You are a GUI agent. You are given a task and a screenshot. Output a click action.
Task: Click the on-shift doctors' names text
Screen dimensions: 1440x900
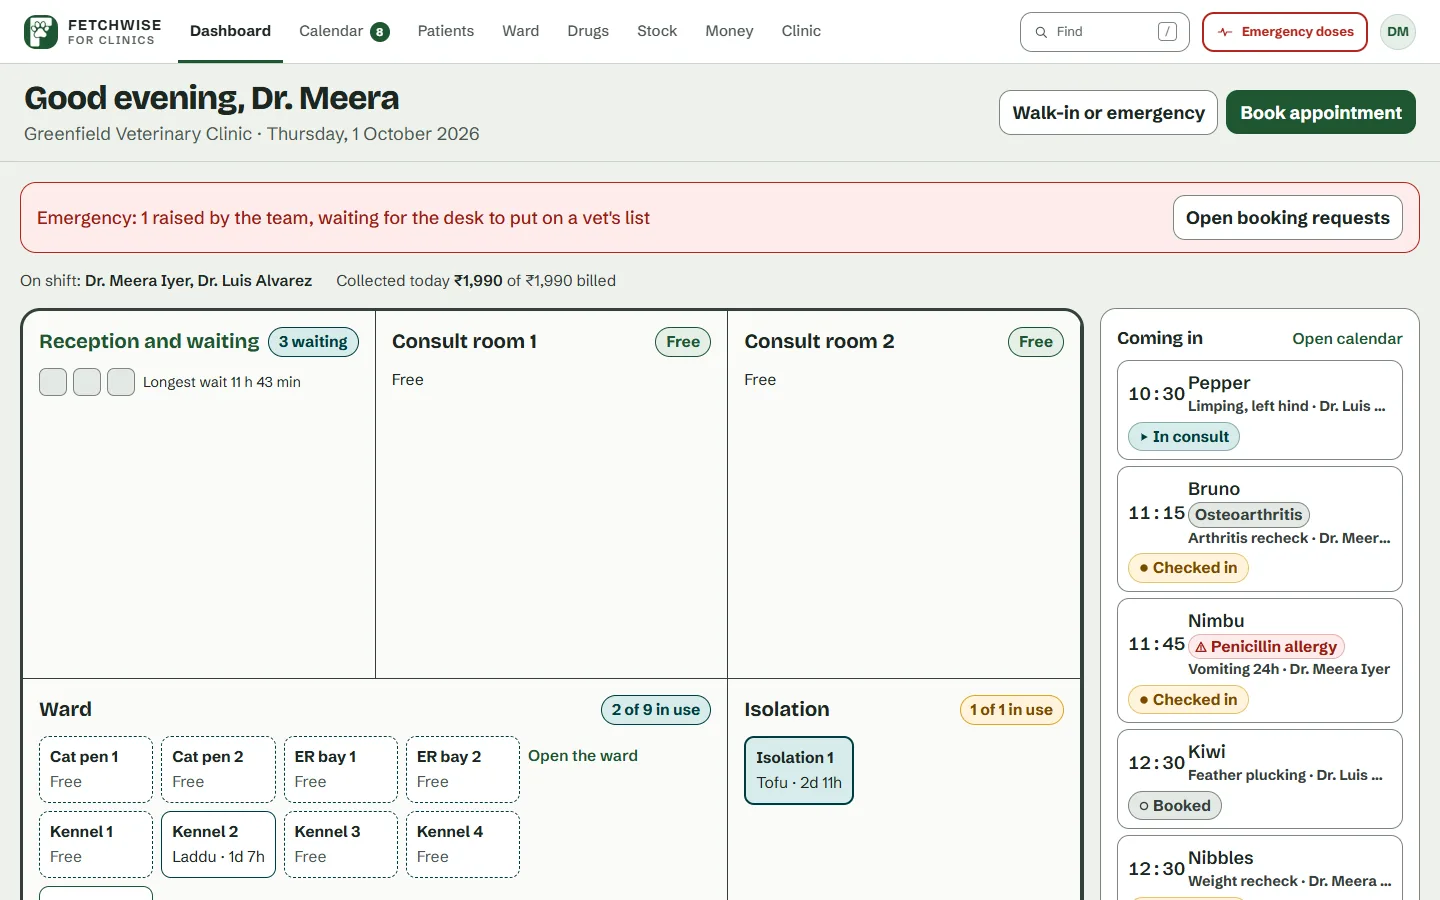[198, 281]
